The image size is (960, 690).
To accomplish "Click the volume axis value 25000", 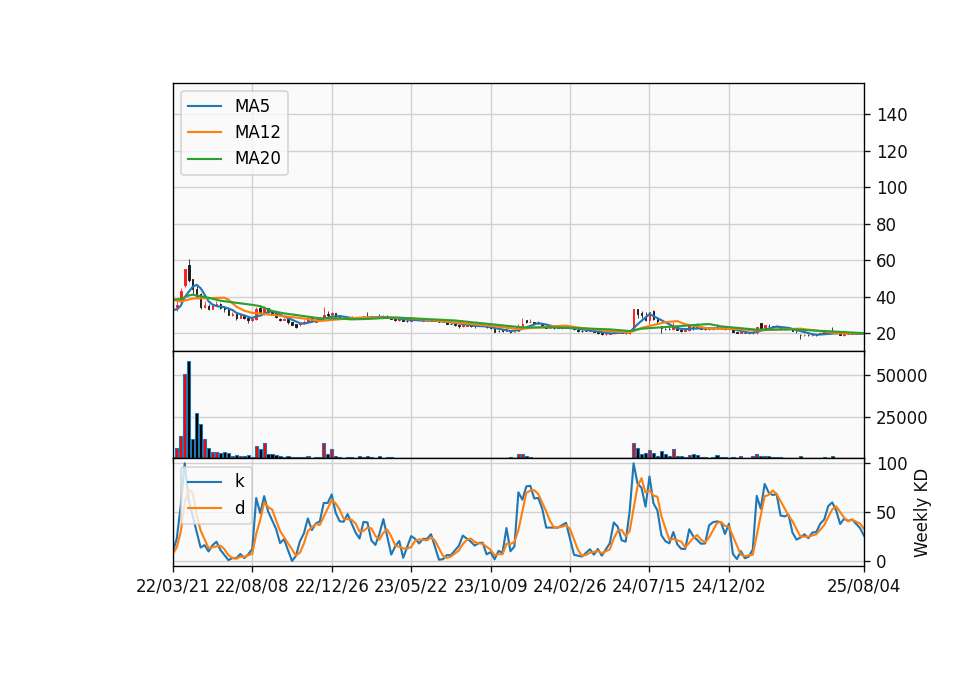I will click(x=902, y=418).
